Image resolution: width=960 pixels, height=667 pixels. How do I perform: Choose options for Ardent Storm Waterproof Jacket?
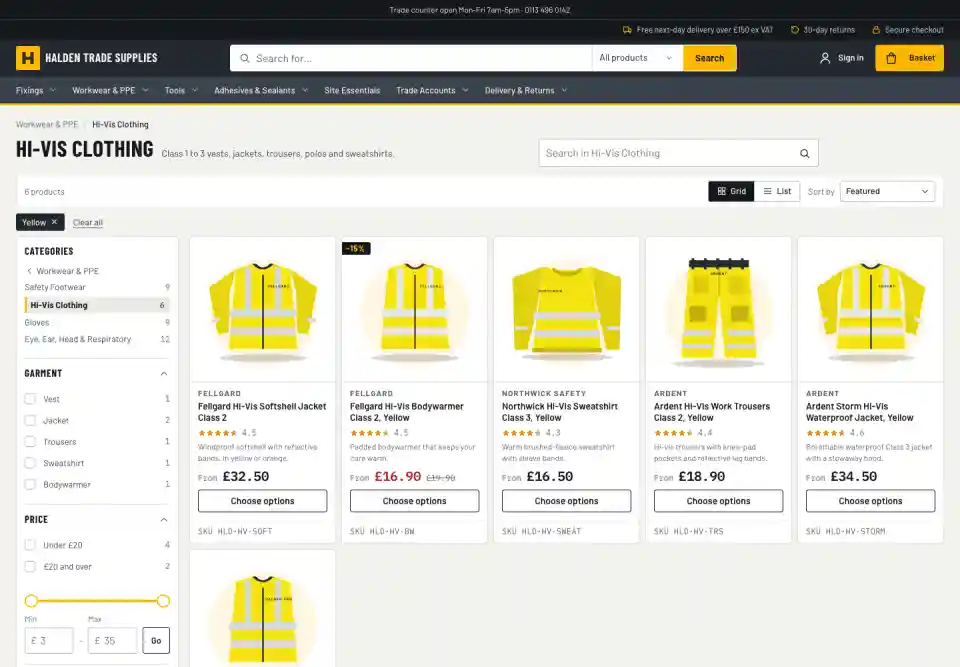point(870,501)
